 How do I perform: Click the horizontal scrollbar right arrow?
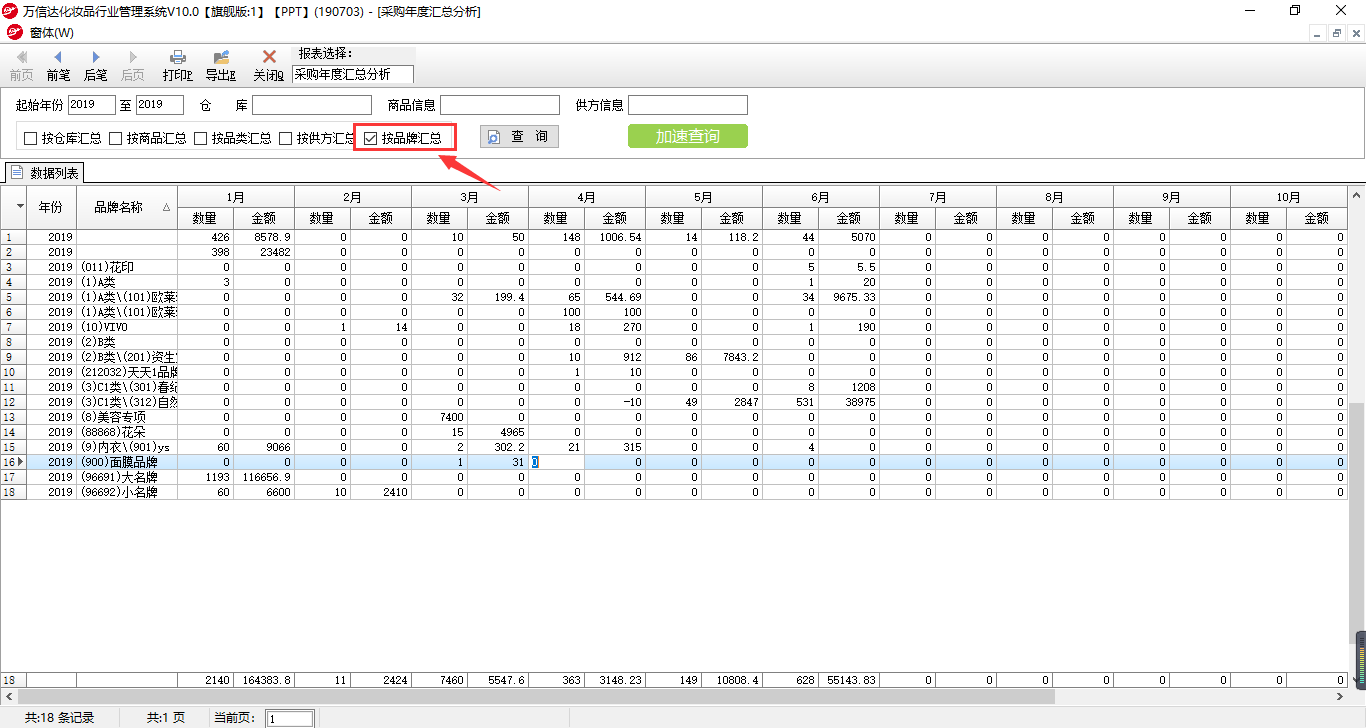point(1341,696)
